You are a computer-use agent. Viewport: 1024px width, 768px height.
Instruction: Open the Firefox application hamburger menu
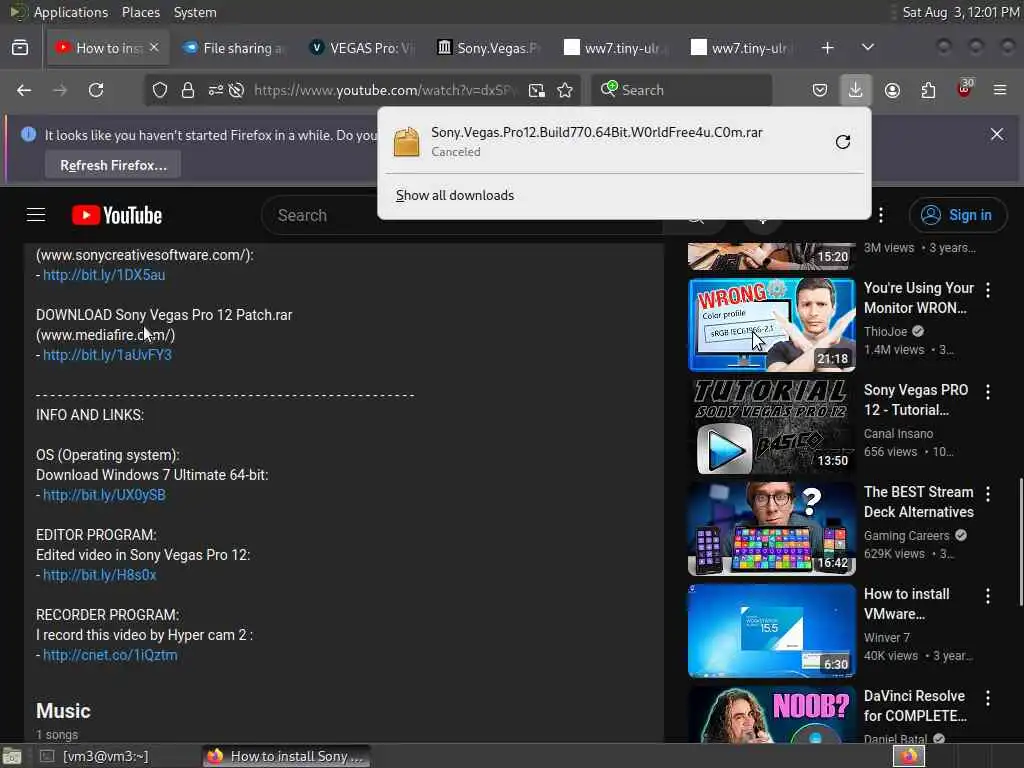coord(1000,90)
